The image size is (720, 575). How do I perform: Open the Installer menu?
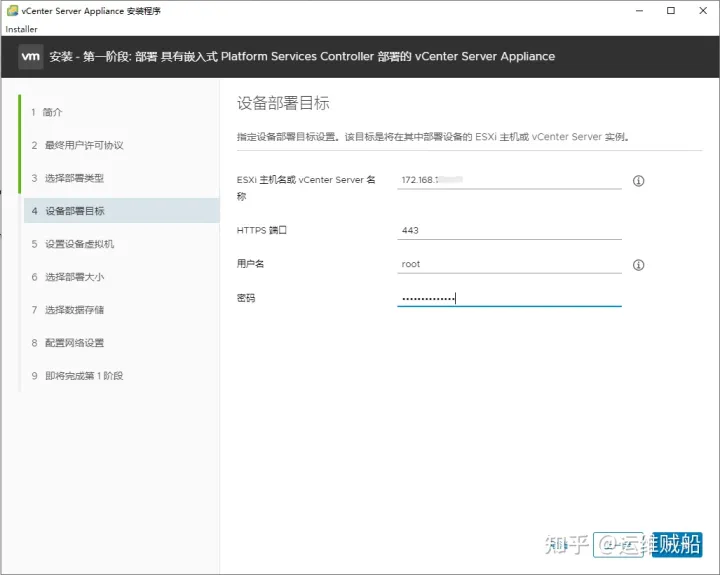(x=22, y=29)
